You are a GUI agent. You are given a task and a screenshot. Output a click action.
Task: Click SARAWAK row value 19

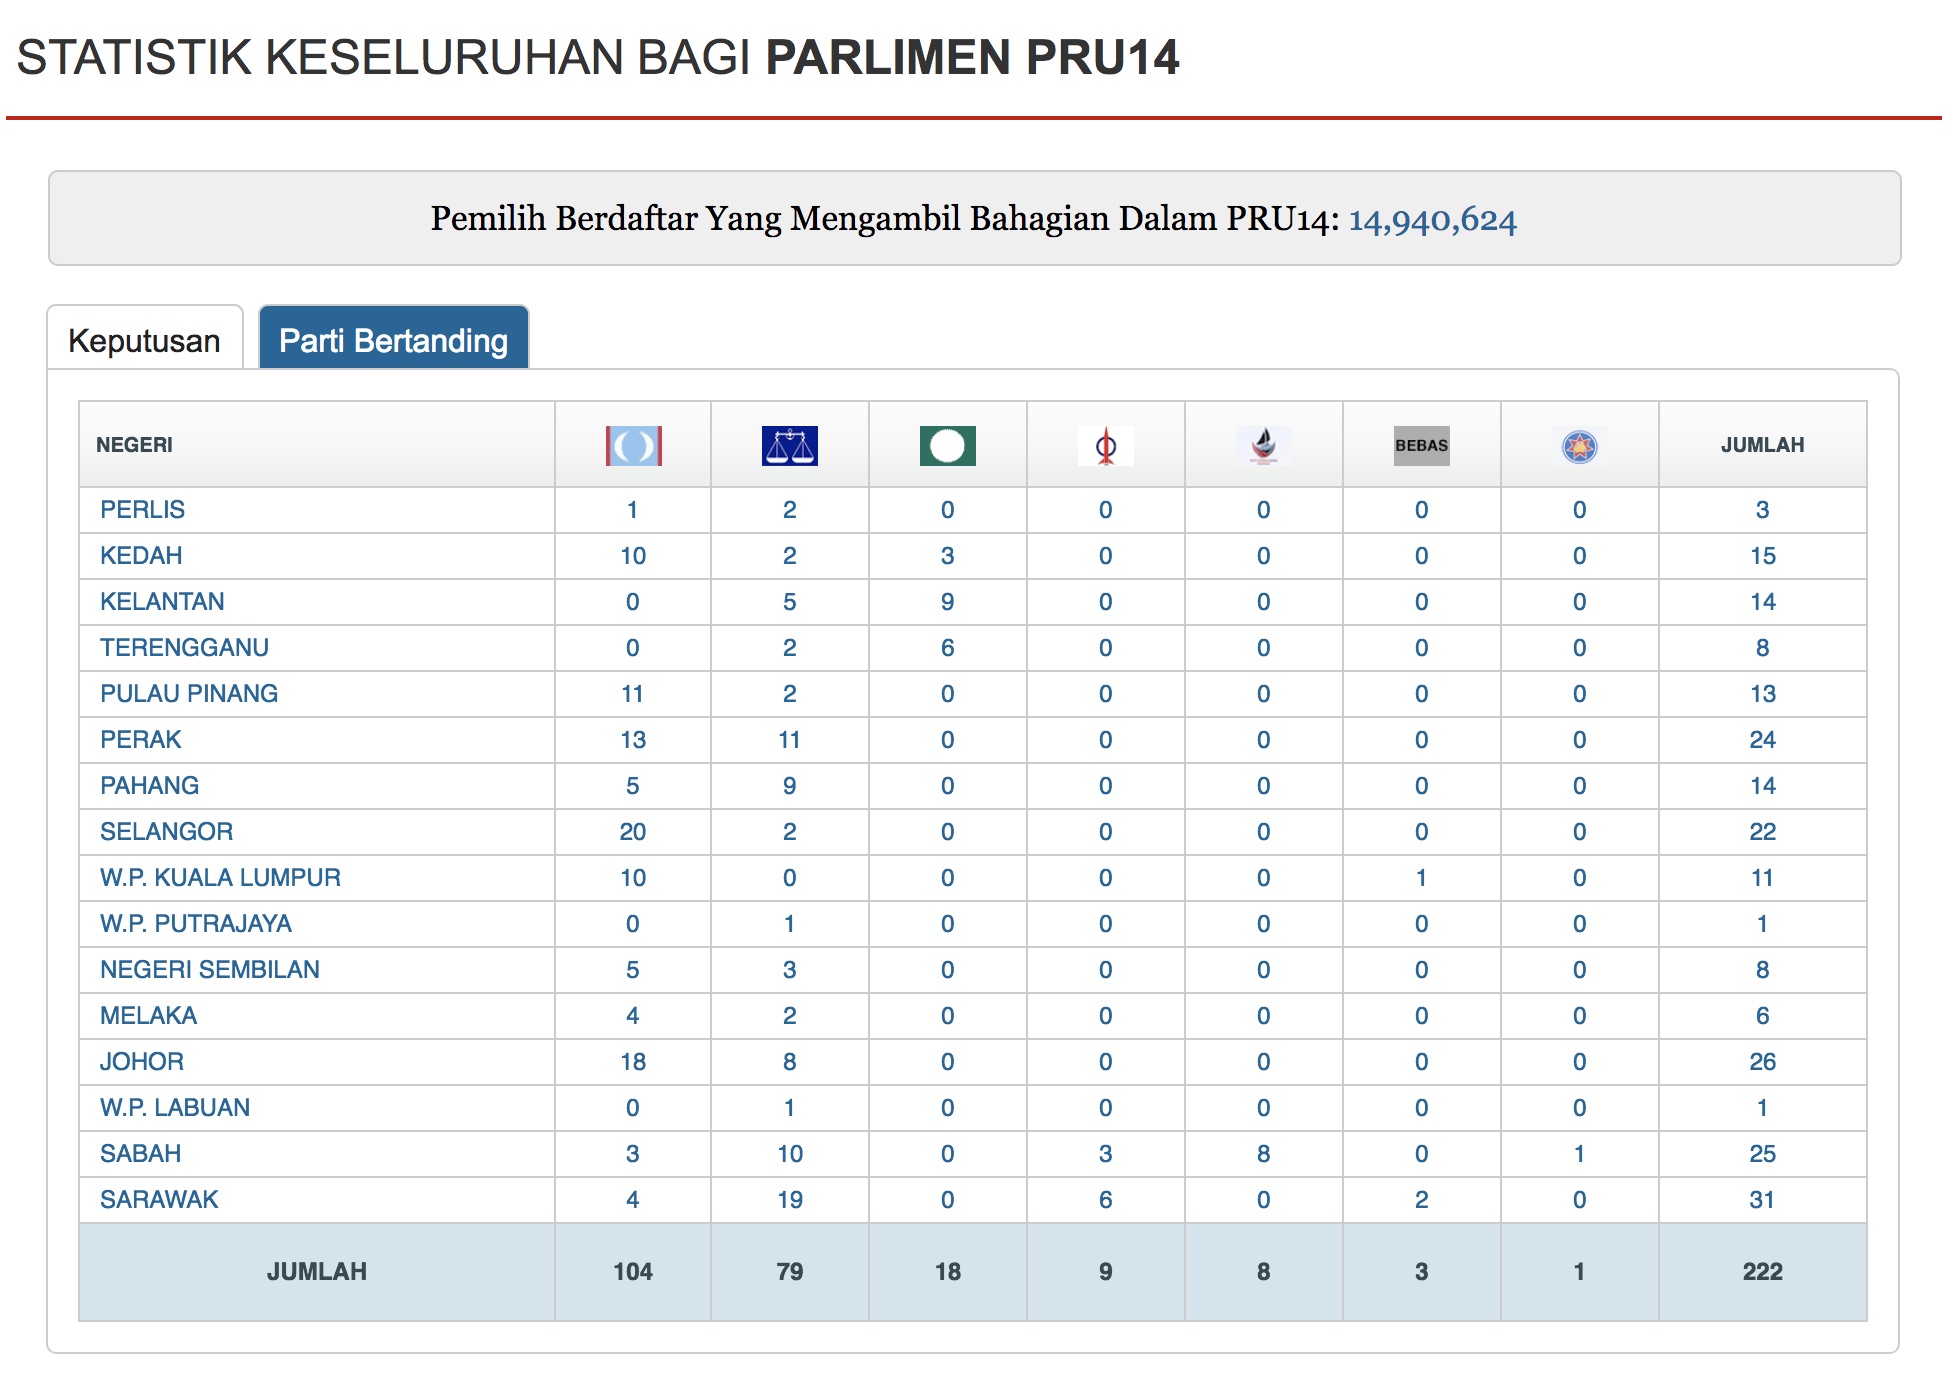point(790,1200)
